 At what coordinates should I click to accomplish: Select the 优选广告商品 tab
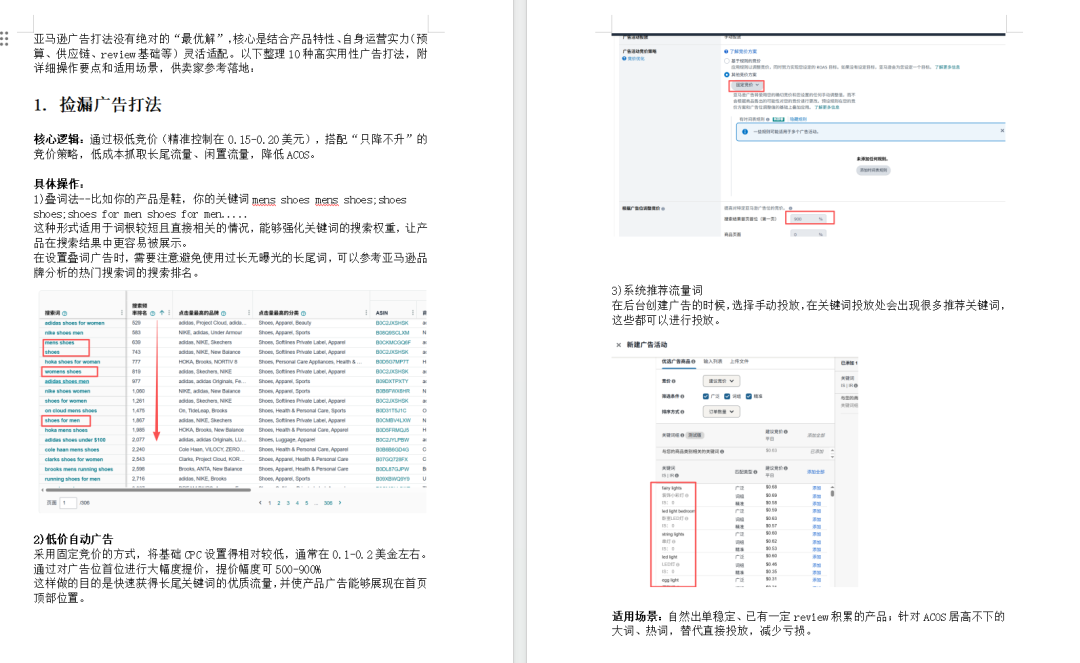pos(678,361)
